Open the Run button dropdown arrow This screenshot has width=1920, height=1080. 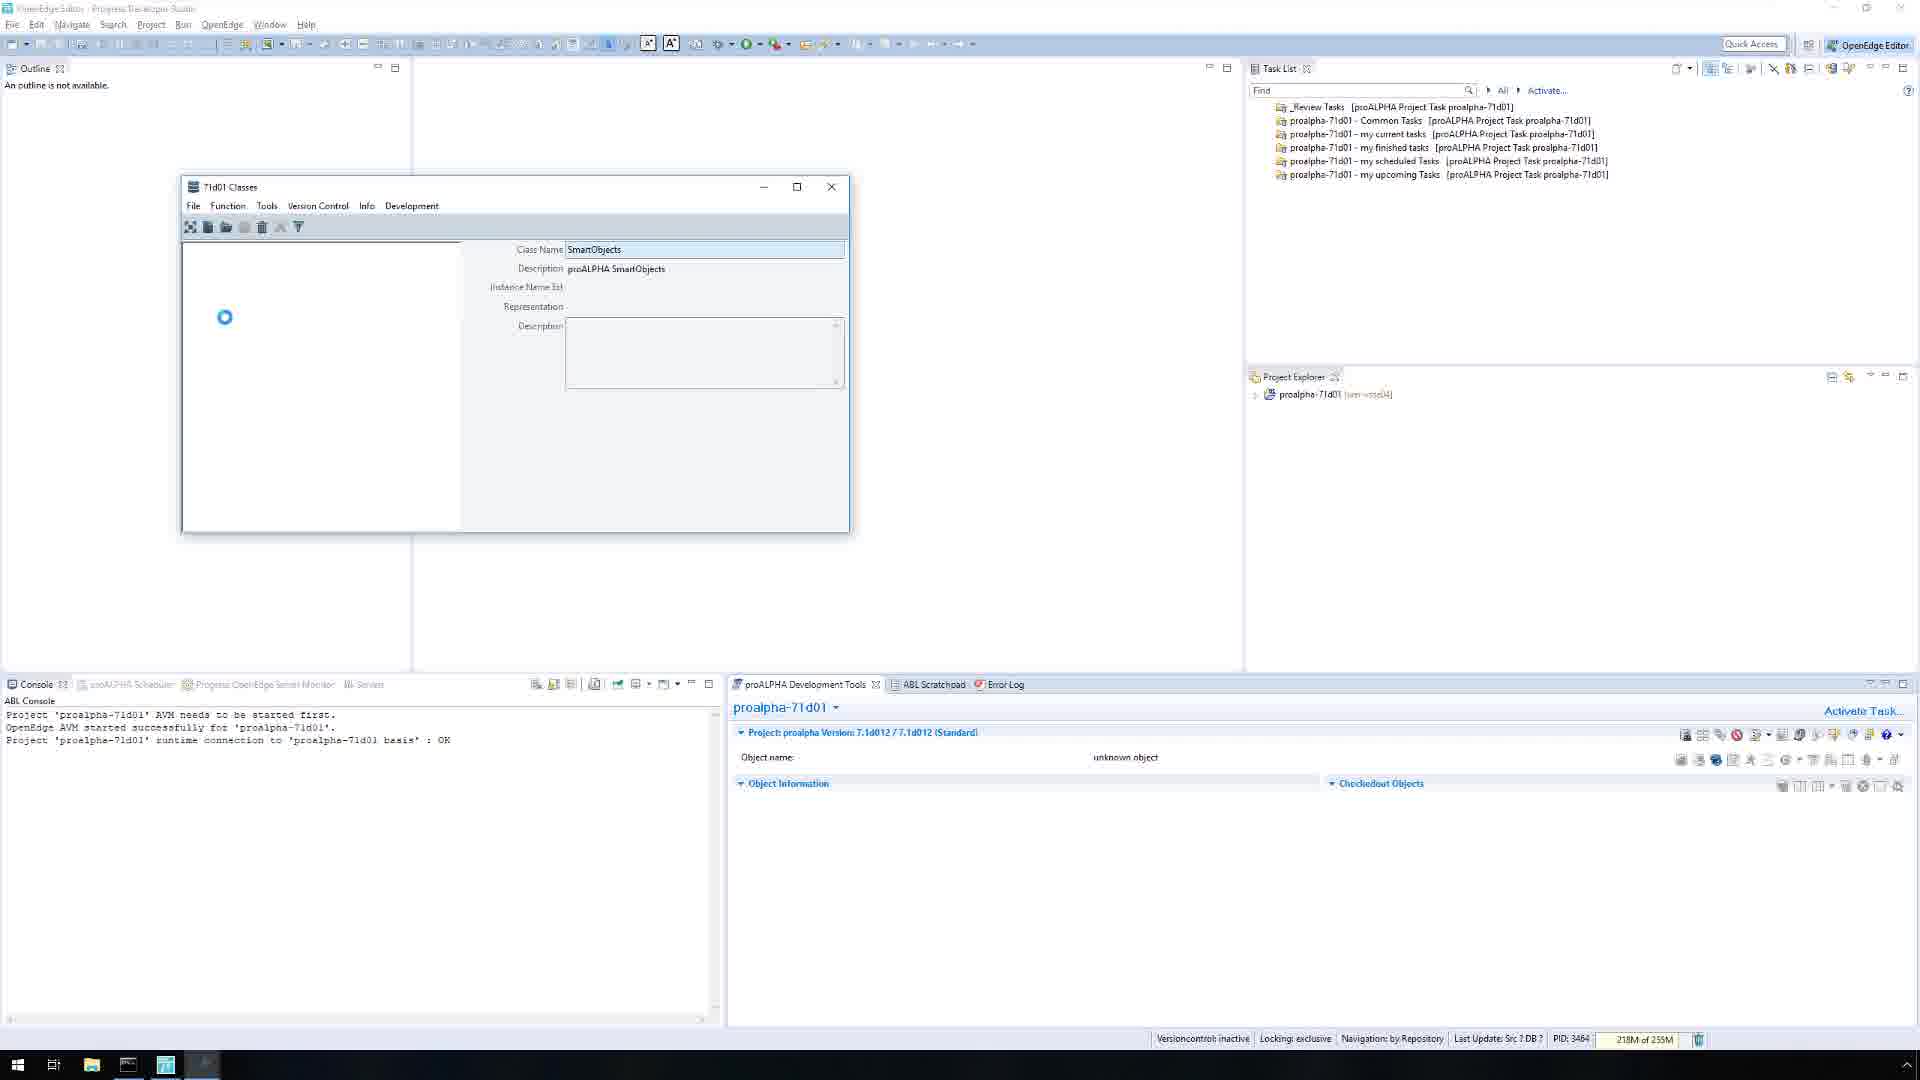(760, 44)
